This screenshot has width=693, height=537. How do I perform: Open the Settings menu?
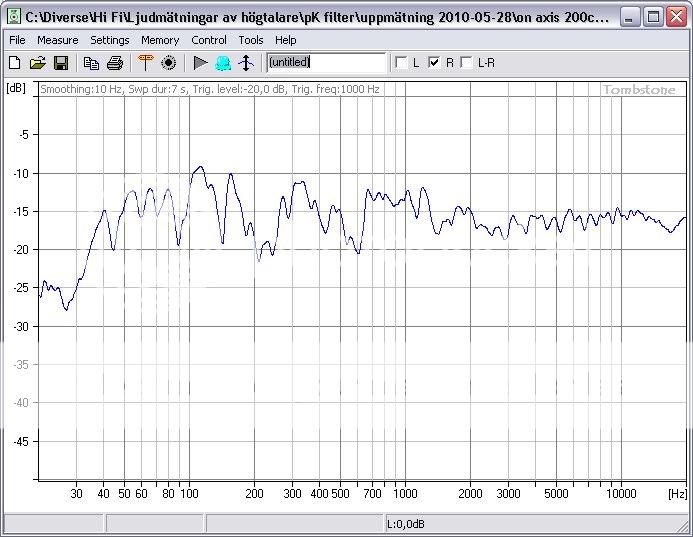pos(109,40)
